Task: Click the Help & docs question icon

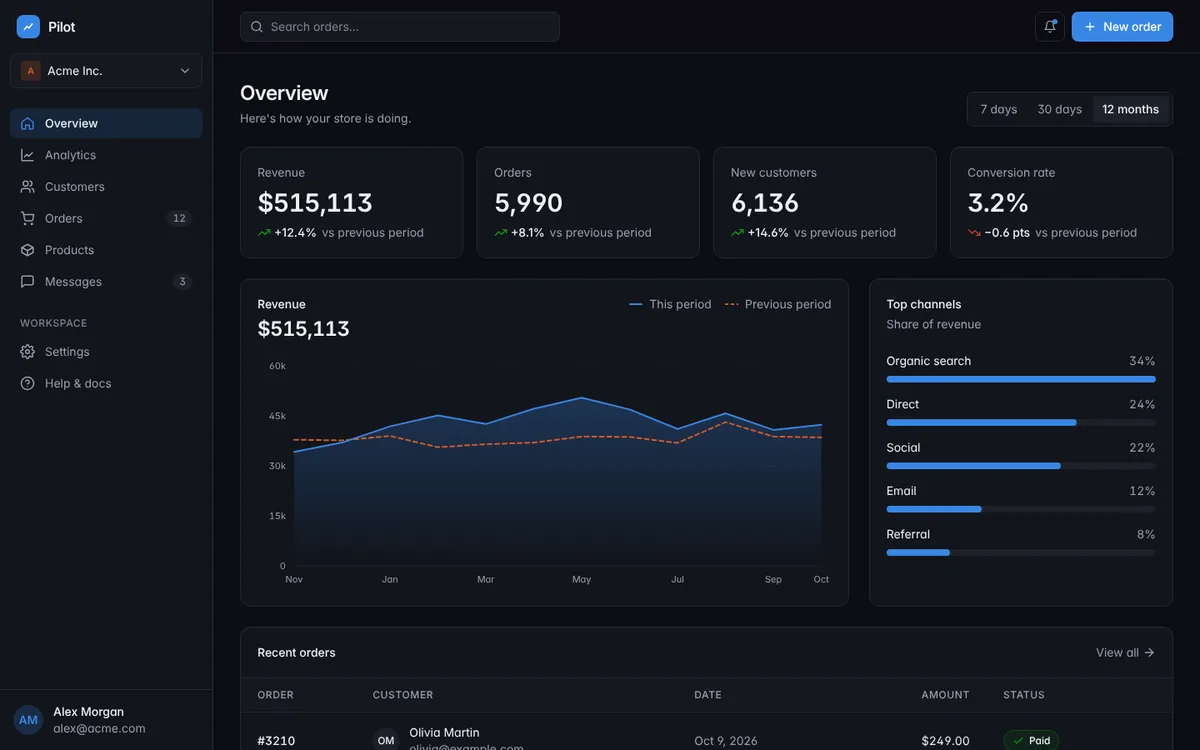Action: [27, 383]
